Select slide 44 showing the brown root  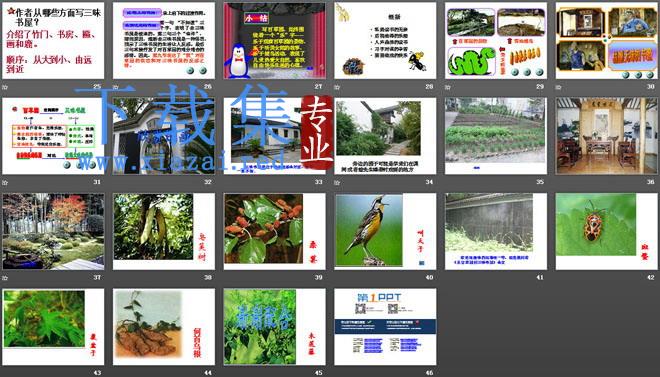point(164,327)
